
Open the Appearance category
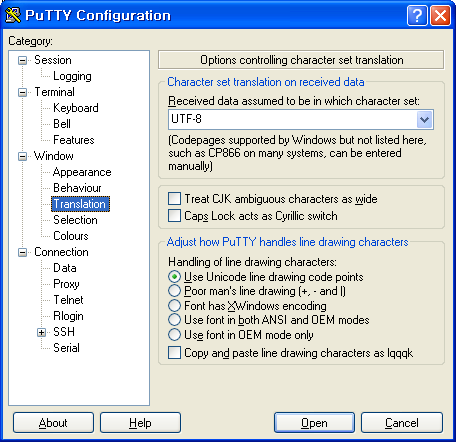tap(82, 172)
